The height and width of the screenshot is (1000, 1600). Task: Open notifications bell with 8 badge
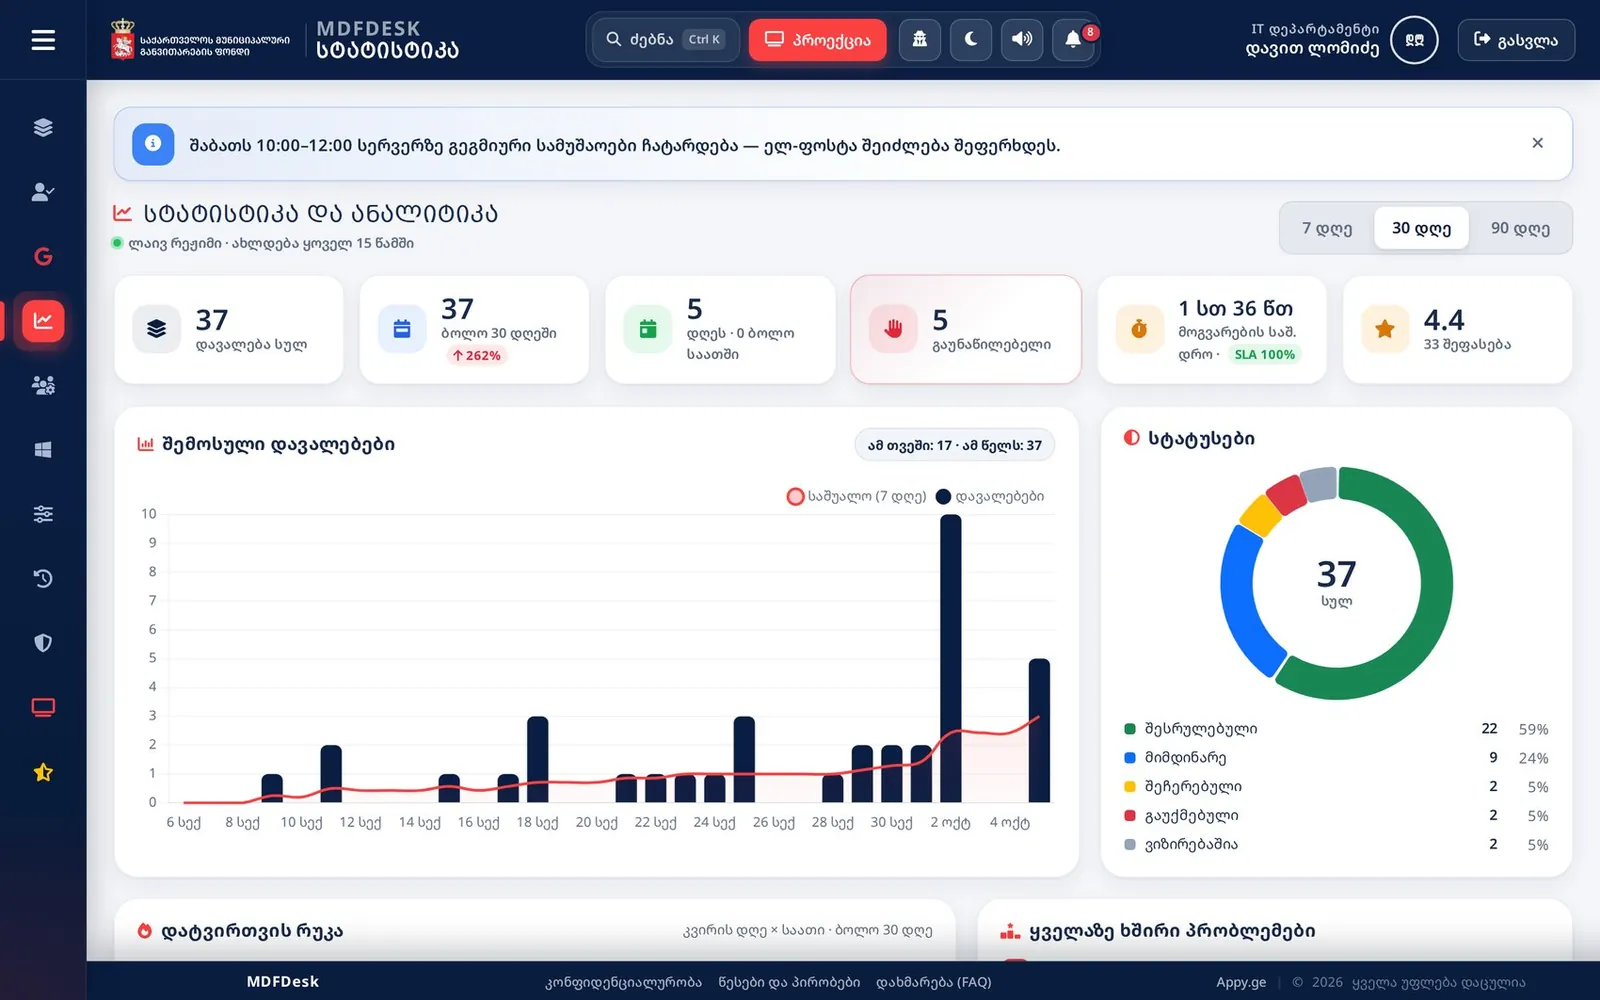click(x=1074, y=40)
